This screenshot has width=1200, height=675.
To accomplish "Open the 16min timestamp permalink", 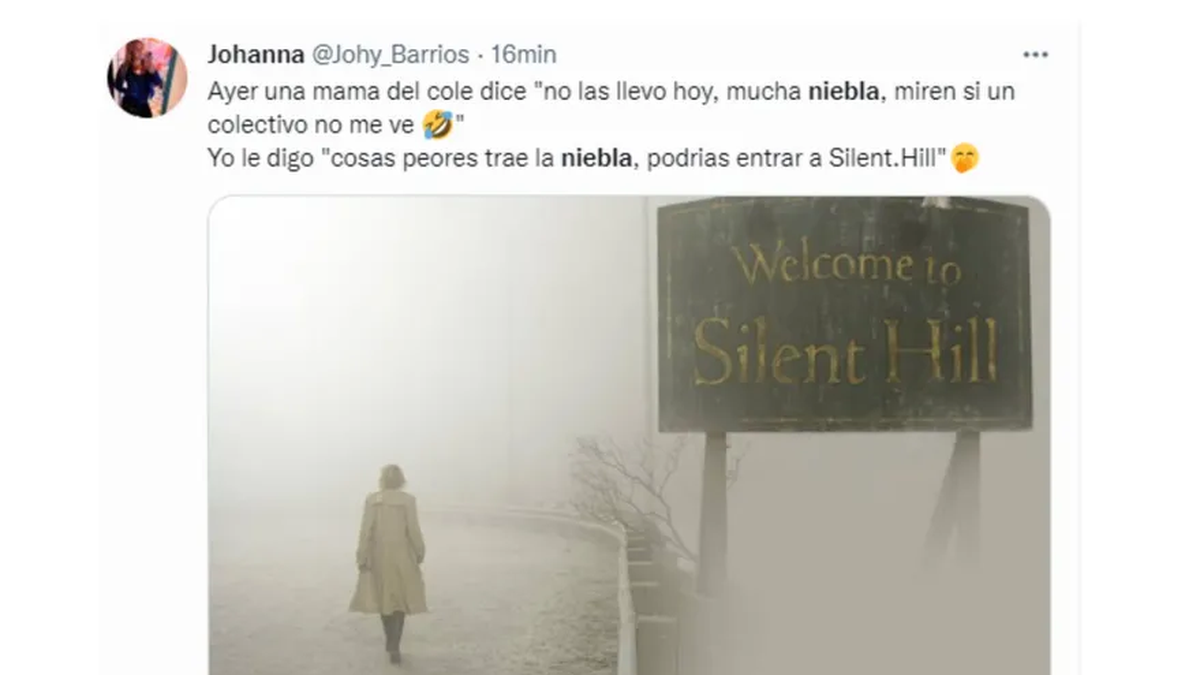I will coord(523,54).
